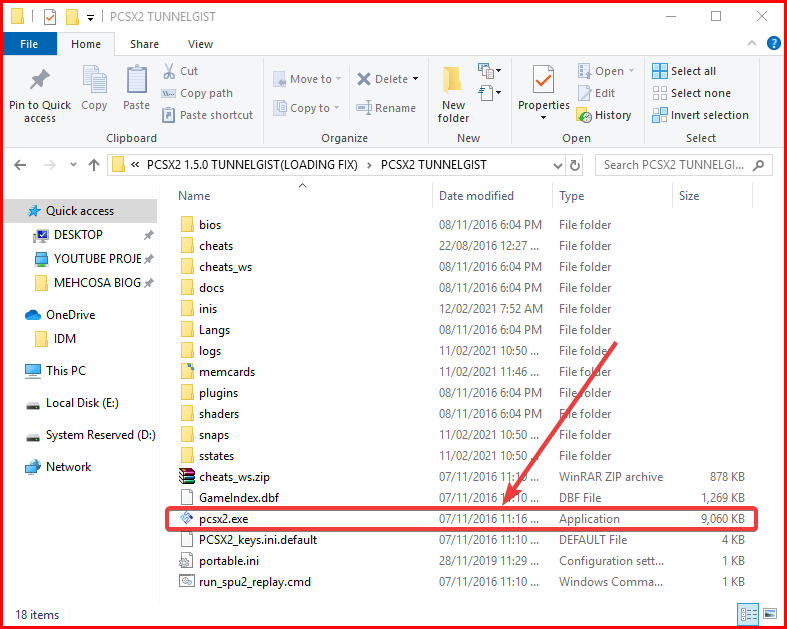
Task: Open the File menu
Action: [x=29, y=44]
